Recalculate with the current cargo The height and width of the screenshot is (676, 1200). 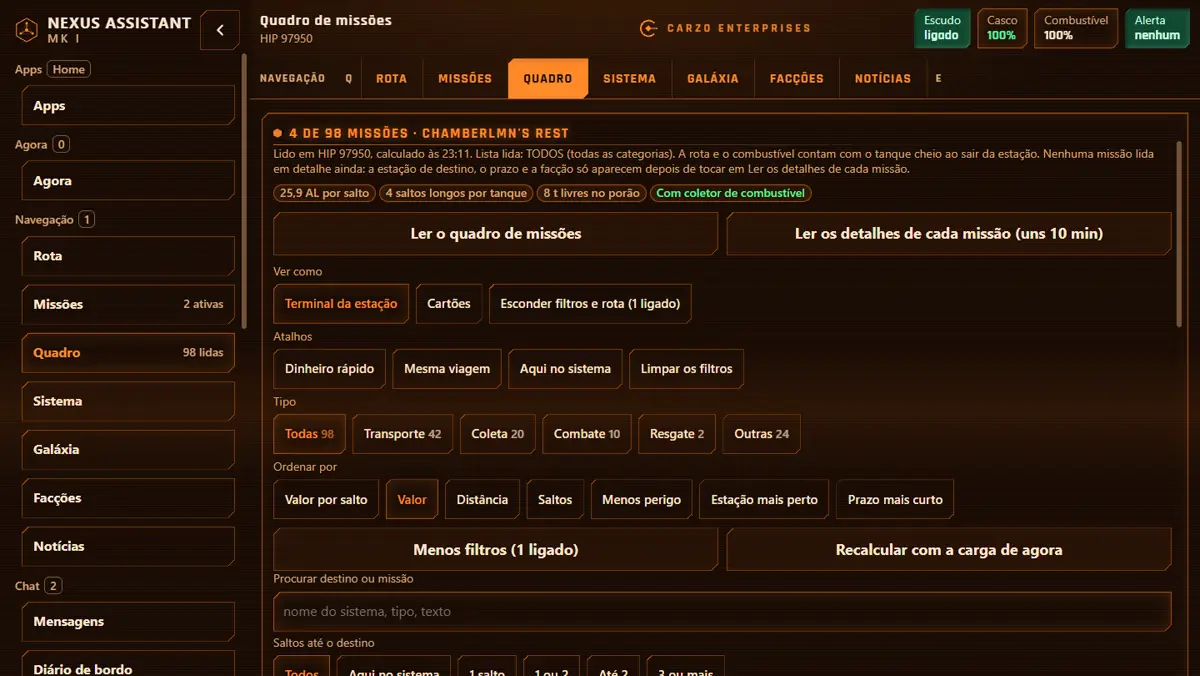949,550
